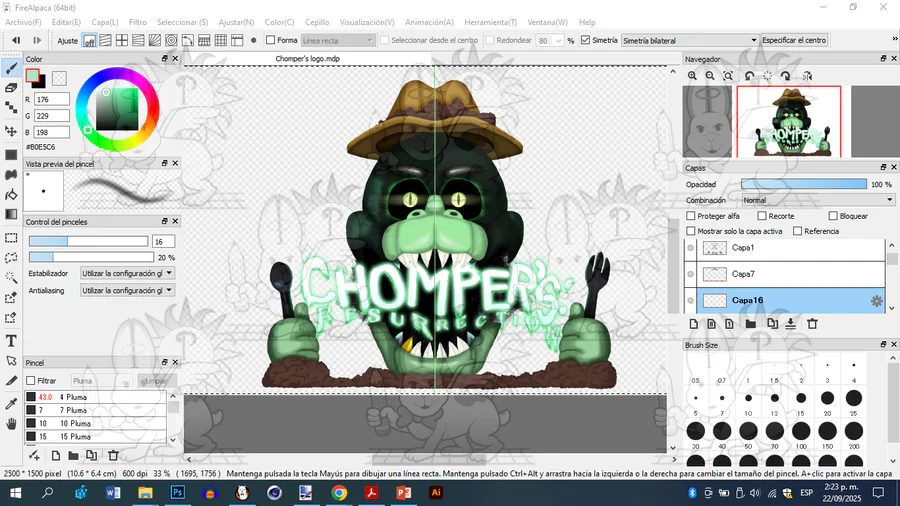Click Especificar el centro button

(794, 40)
